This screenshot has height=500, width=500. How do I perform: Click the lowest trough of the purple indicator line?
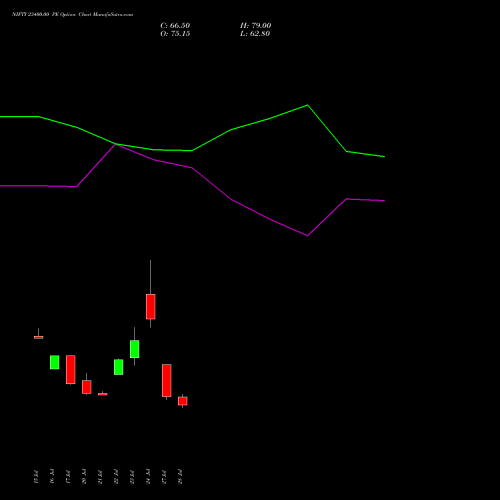[307, 236]
